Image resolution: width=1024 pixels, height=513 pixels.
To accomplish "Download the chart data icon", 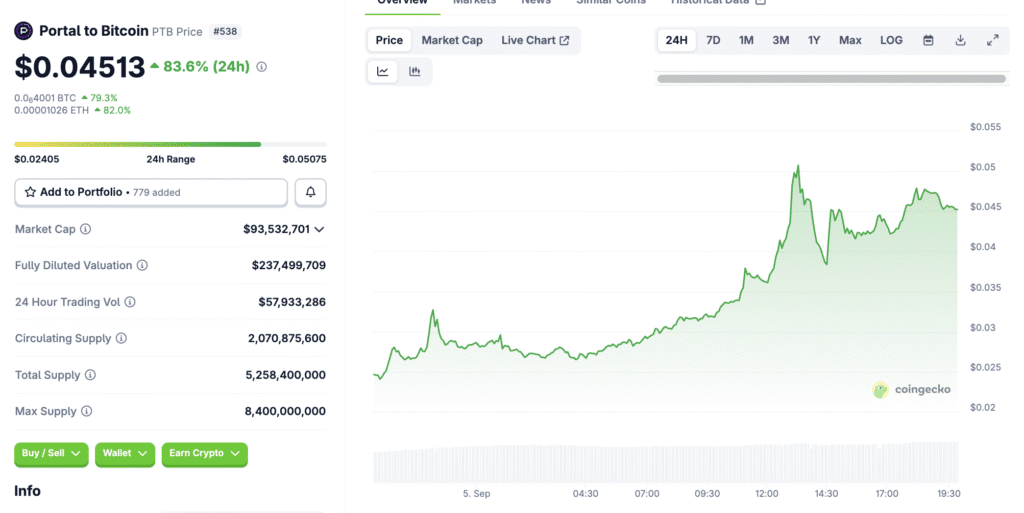I will (960, 40).
